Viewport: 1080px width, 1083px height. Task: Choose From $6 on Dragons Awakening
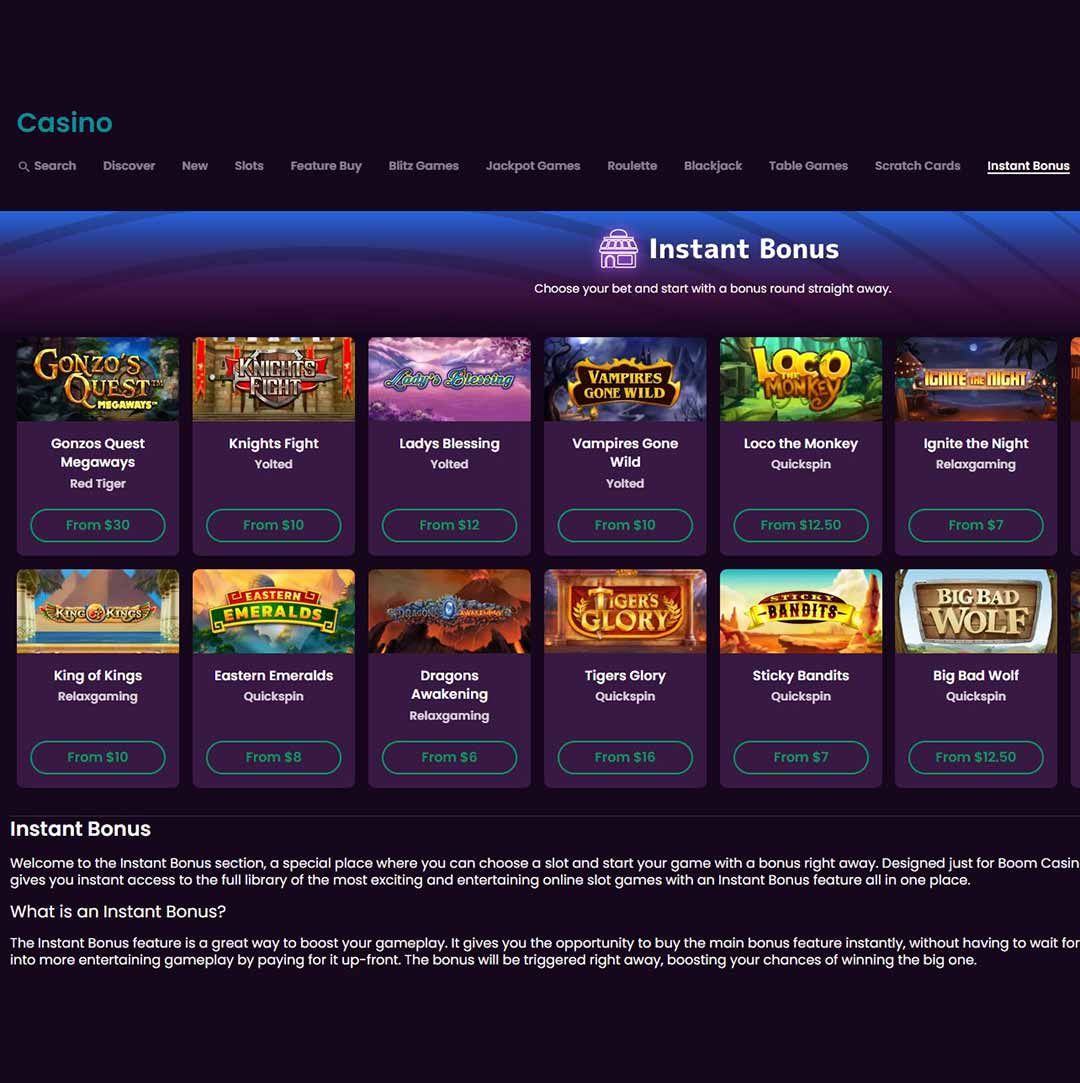449,757
